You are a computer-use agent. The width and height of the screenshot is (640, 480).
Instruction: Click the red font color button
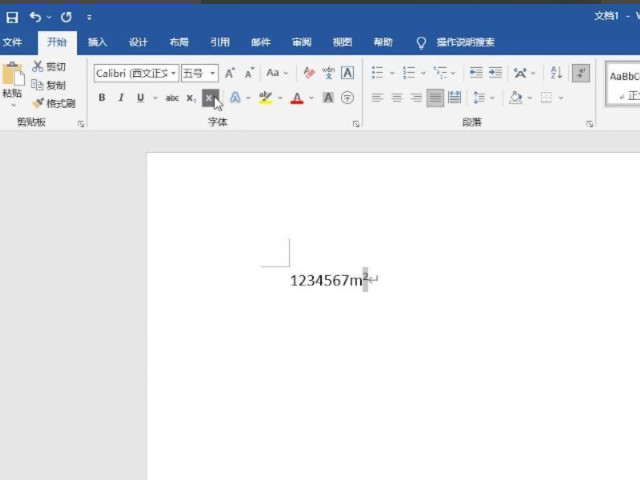[296, 98]
